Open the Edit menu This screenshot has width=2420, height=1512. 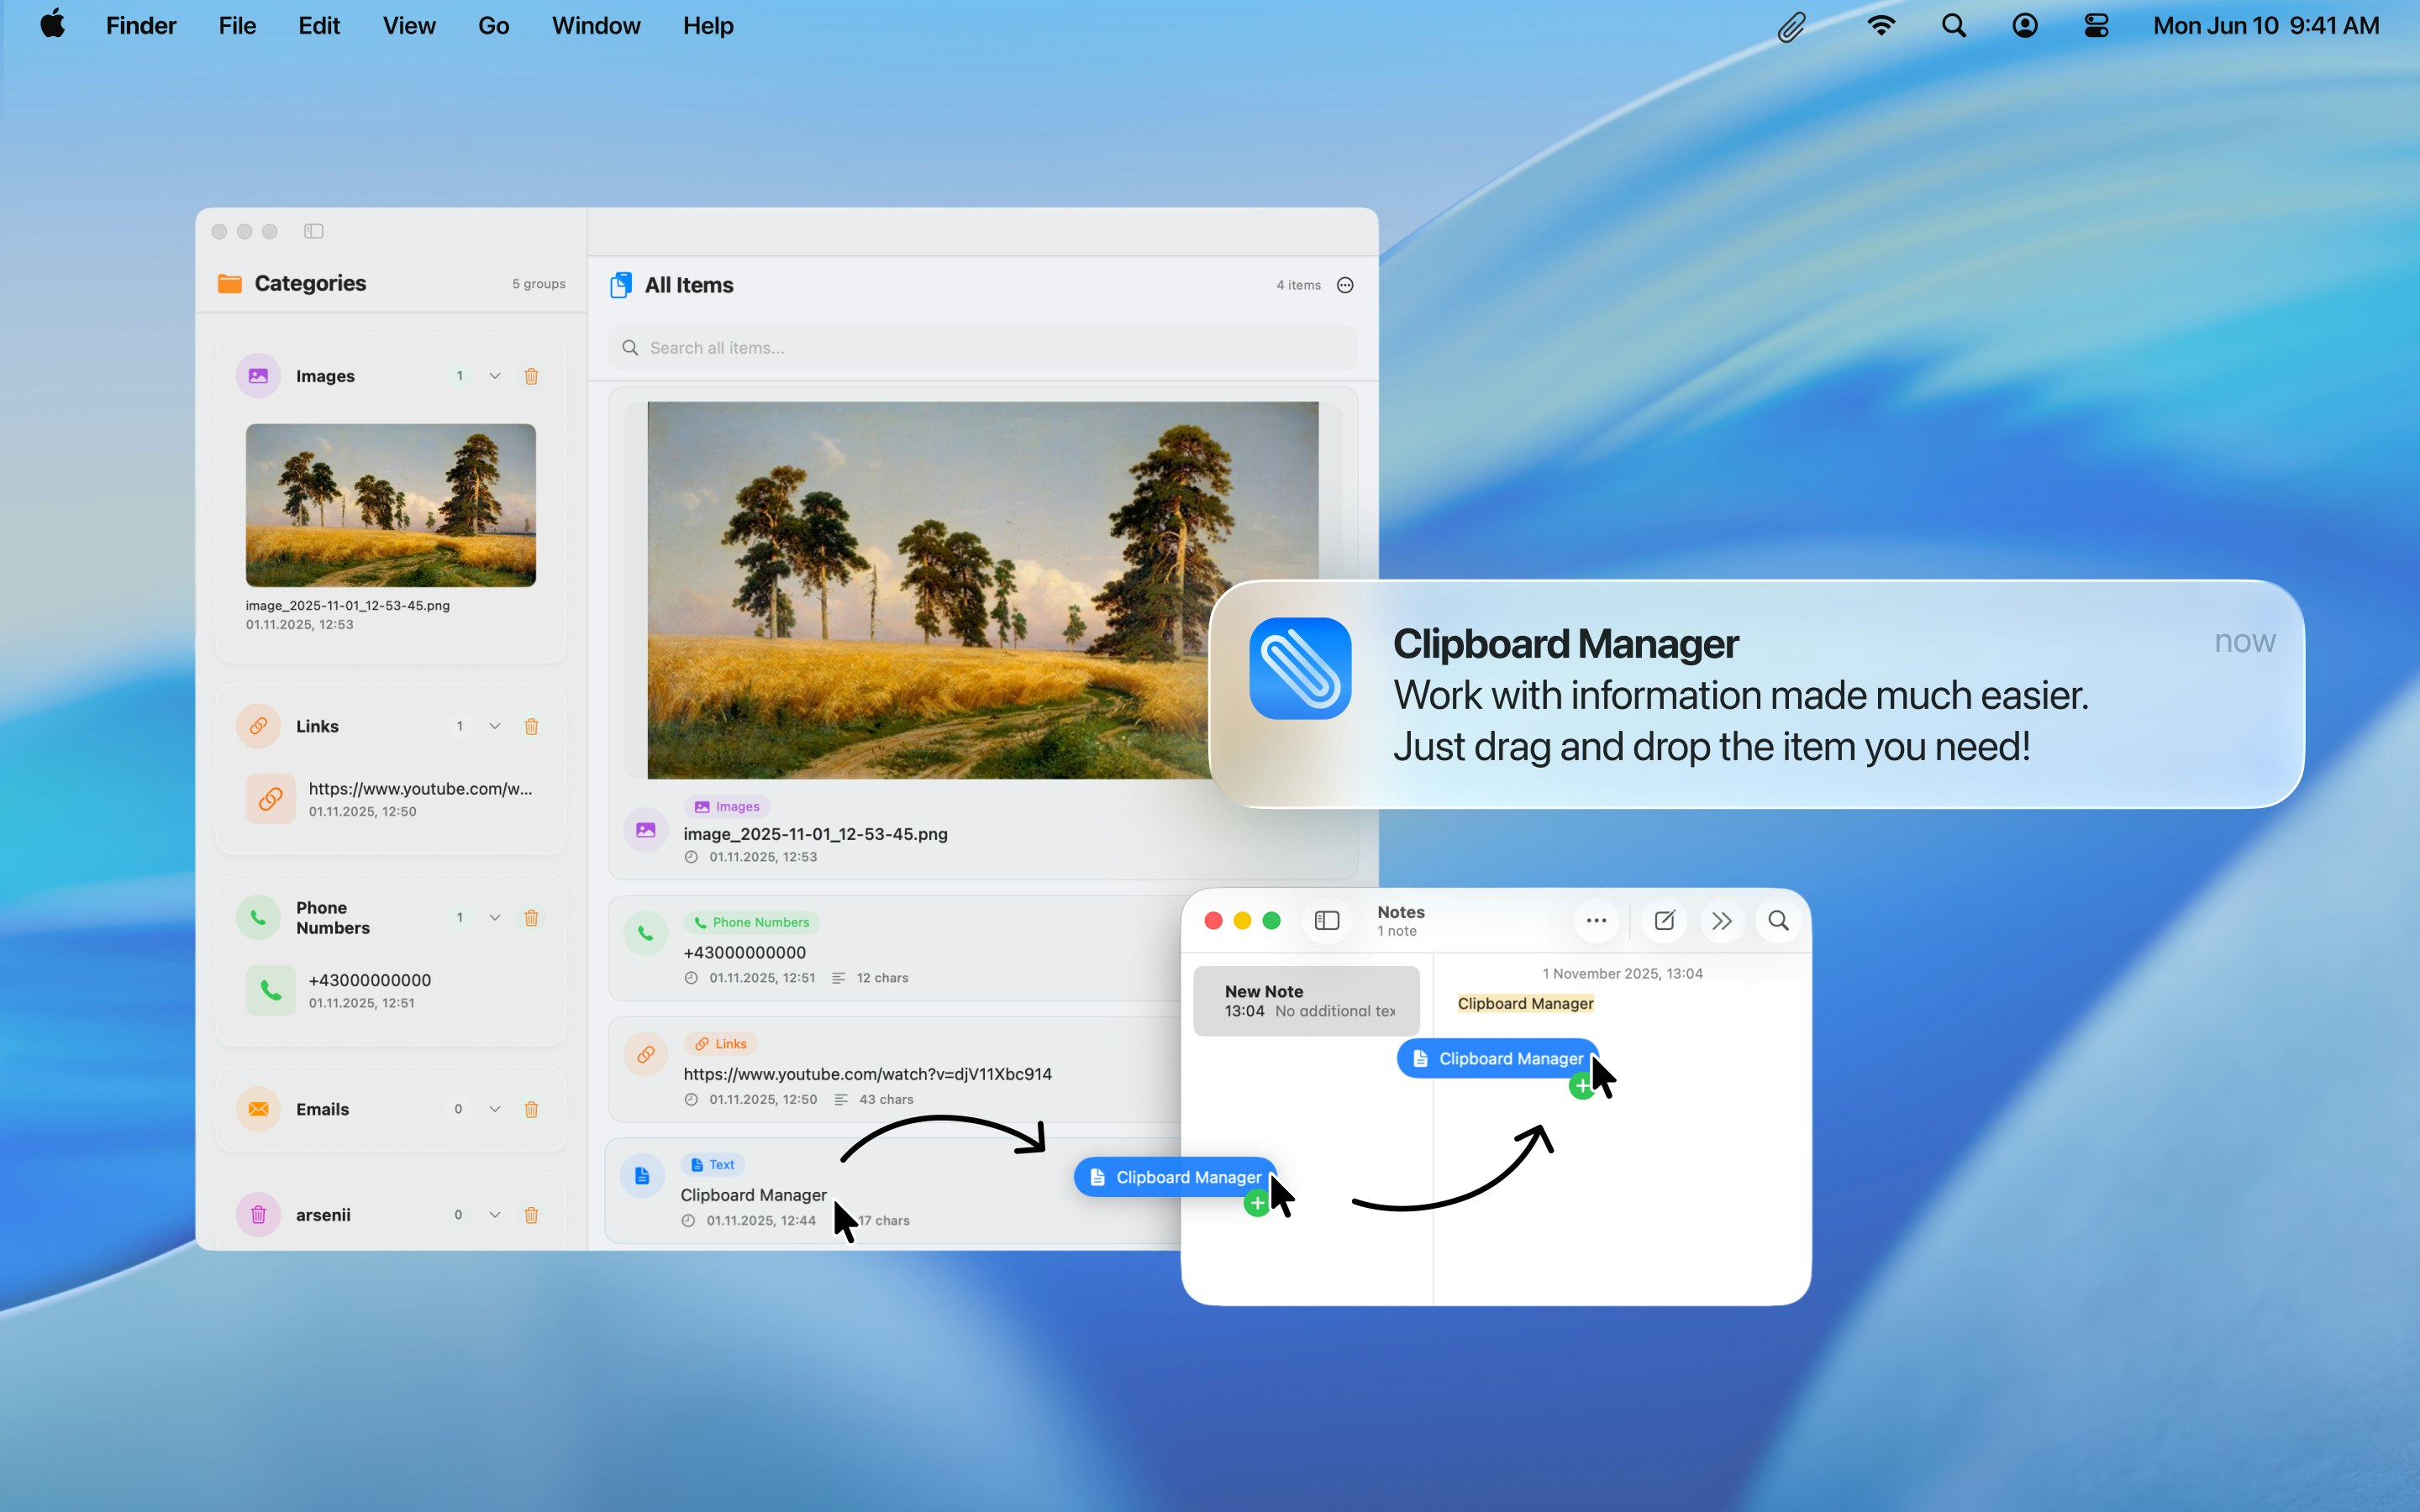click(318, 25)
